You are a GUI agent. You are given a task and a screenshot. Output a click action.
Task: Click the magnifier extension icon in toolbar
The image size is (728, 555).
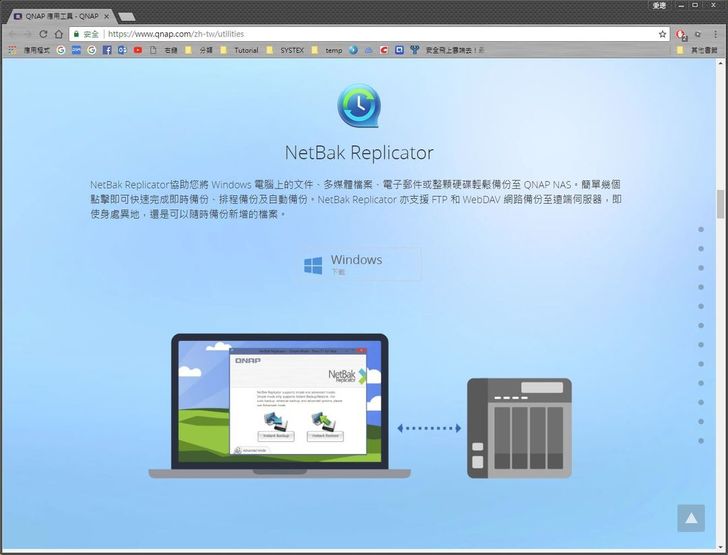coord(698,34)
